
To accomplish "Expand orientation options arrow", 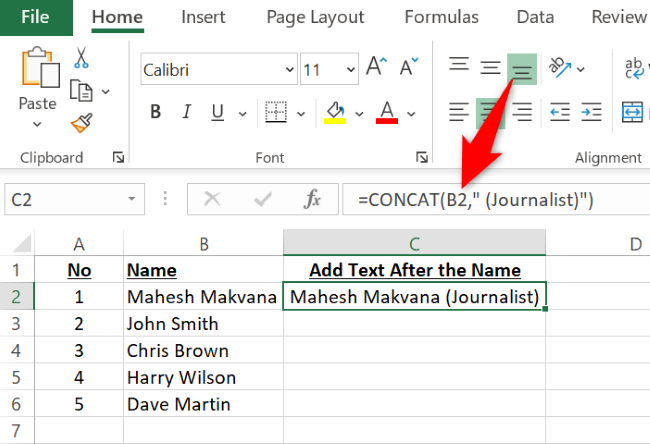I will click(x=581, y=69).
